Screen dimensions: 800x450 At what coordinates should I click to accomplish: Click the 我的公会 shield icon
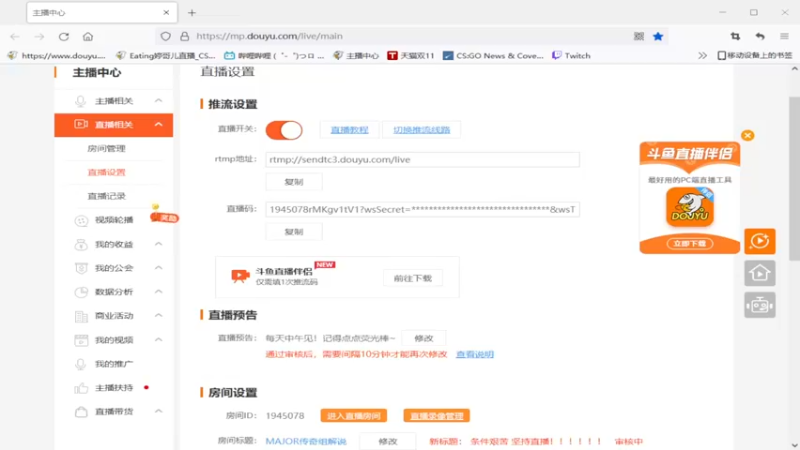pyautogui.click(x=81, y=268)
